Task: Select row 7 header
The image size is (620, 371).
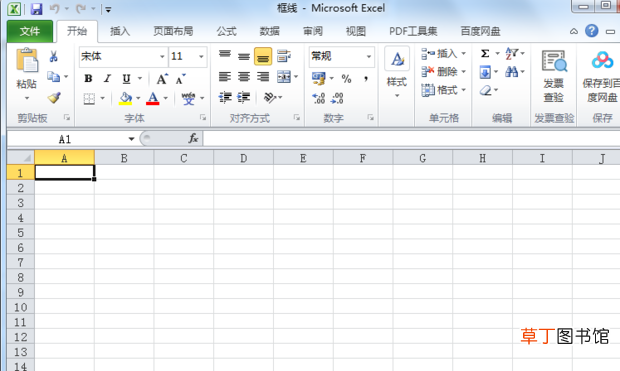Action: pyautogui.click(x=21, y=262)
